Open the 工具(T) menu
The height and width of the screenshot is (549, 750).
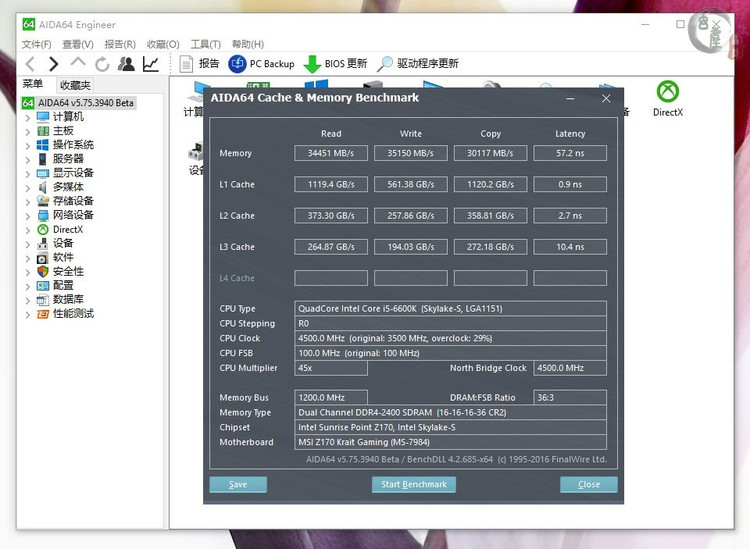pyautogui.click(x=205, y=44)
